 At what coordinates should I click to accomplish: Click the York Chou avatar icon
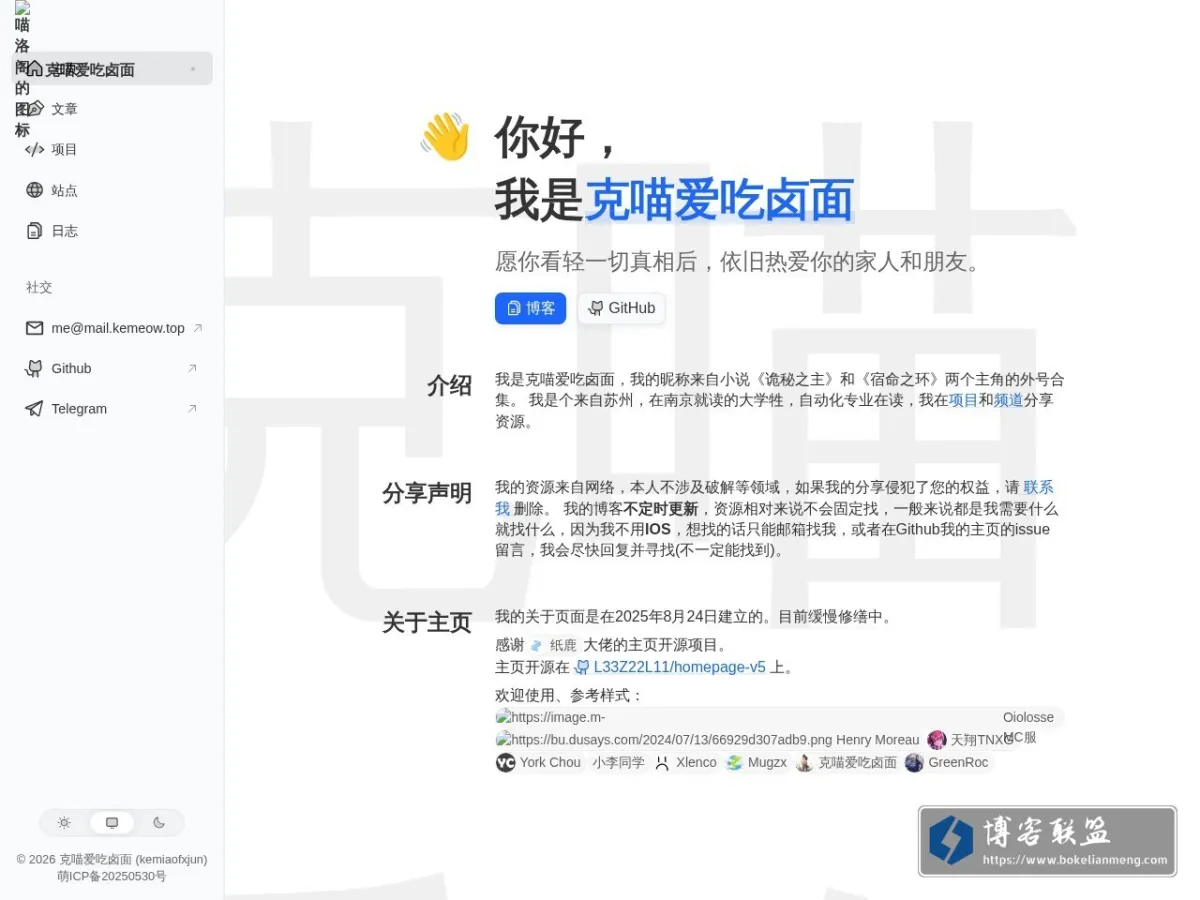pos(506,762)
